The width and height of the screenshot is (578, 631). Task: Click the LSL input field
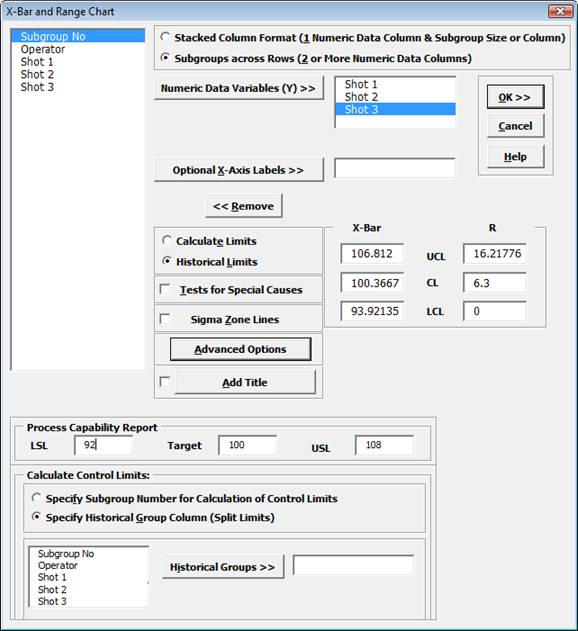coord(103,445)
